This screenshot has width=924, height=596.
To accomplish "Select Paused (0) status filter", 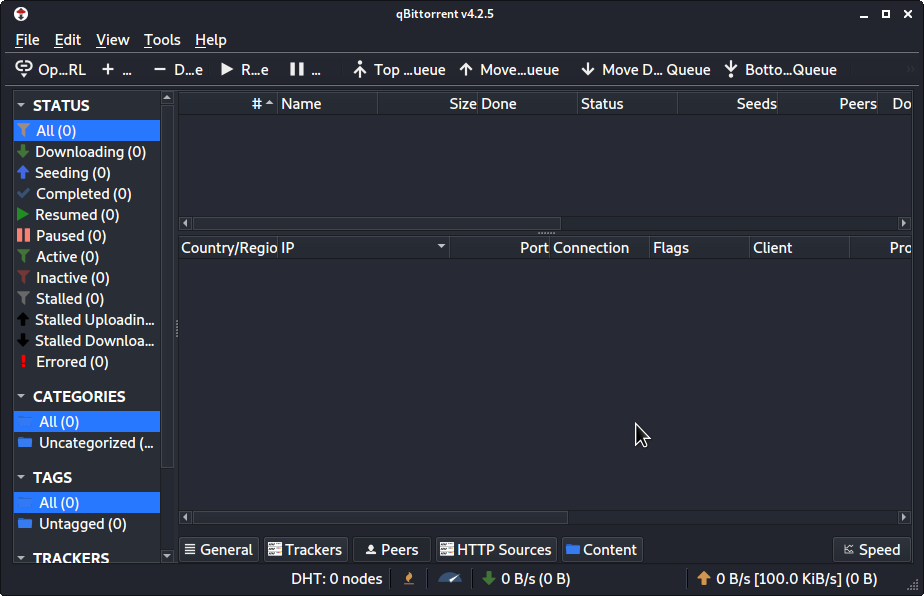I will 87,236.
